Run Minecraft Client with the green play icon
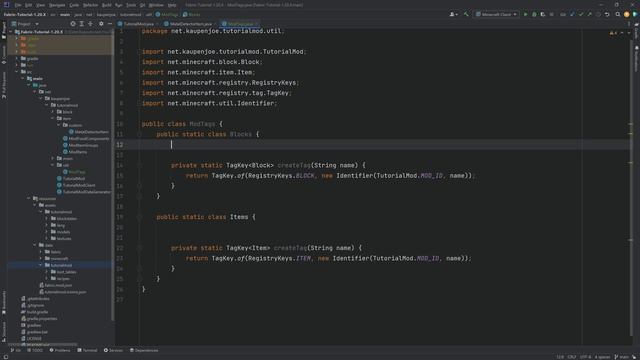Image resolution: width=640 pixels, height=360 pixels. coord(525,14)
